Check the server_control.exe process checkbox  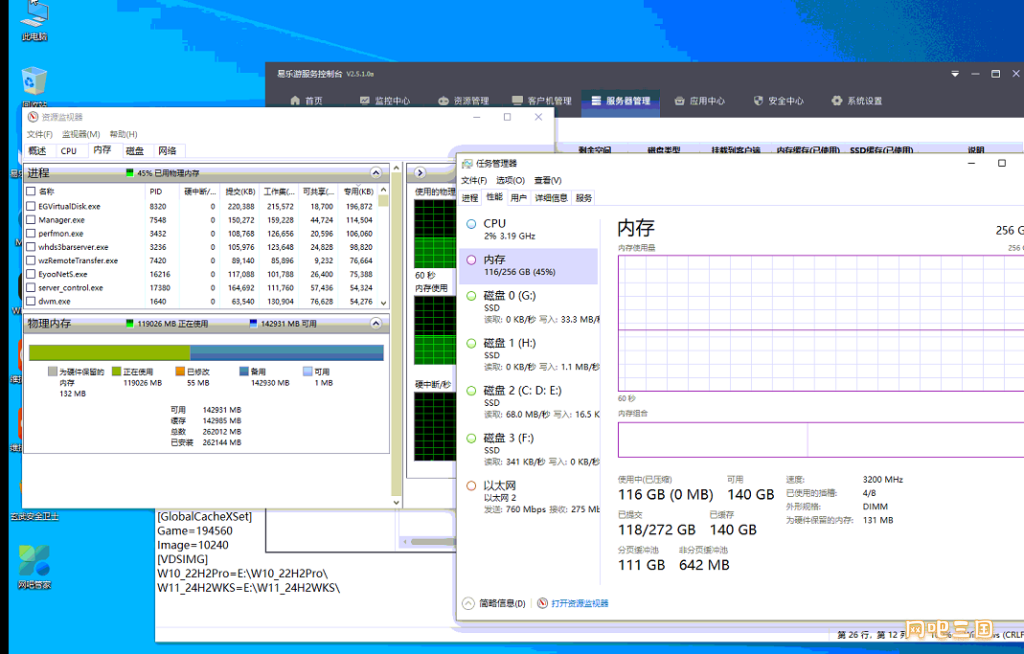click(31, 288)
